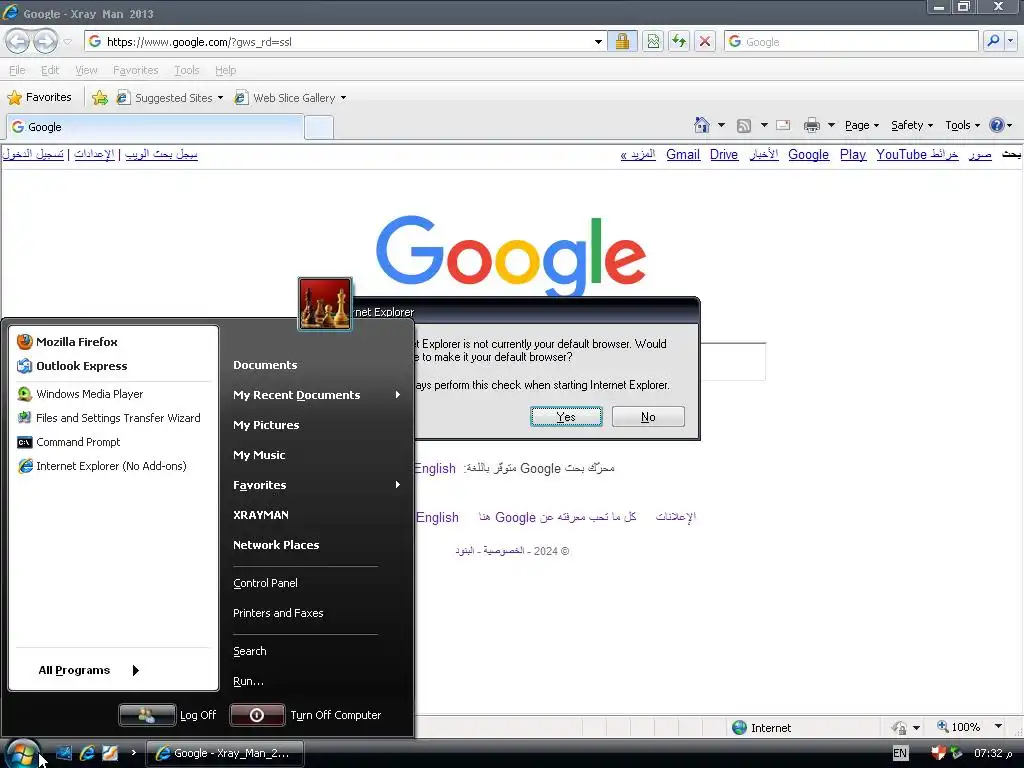Click the Home icon in the command bar
Image resolution: width=1024 pixels, height=768 pixels.
[702, 125]
